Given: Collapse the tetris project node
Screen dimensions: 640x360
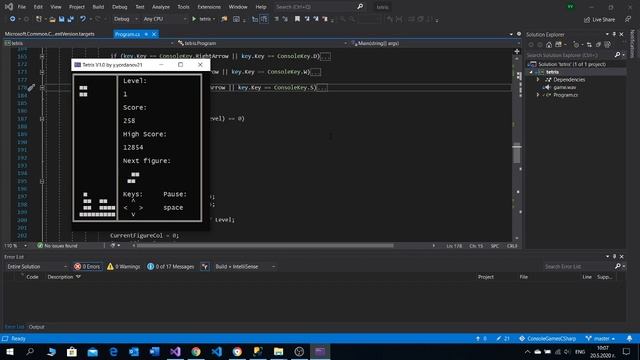Looking at the screenshot, I should (531, 72).
